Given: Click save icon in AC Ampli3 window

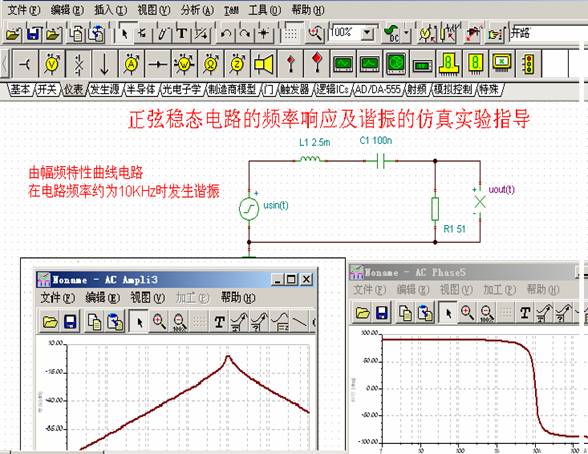Looking at the screenshot, I should (70, 322).
